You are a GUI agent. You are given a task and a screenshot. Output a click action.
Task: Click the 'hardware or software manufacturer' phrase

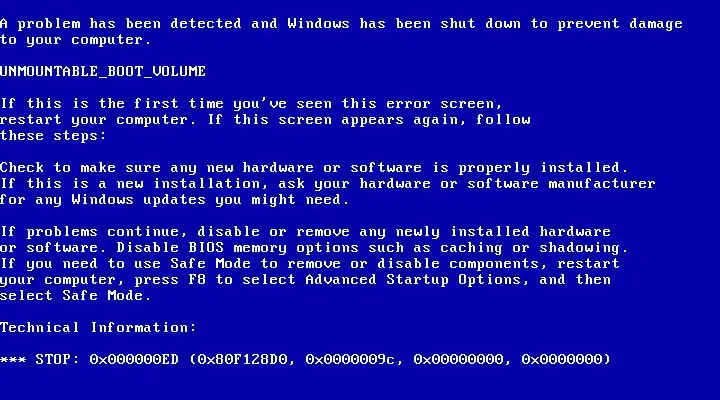click(507, 184)
